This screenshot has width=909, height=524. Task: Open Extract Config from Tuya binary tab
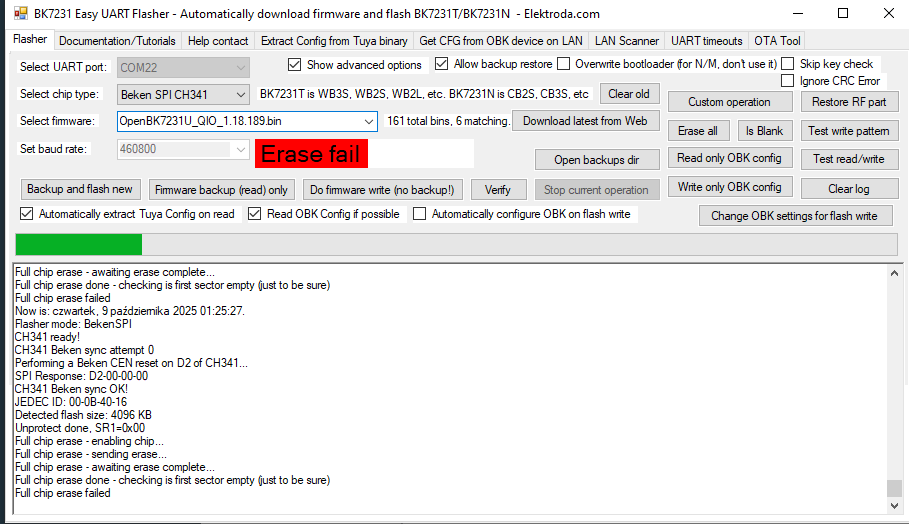[334, 41]
